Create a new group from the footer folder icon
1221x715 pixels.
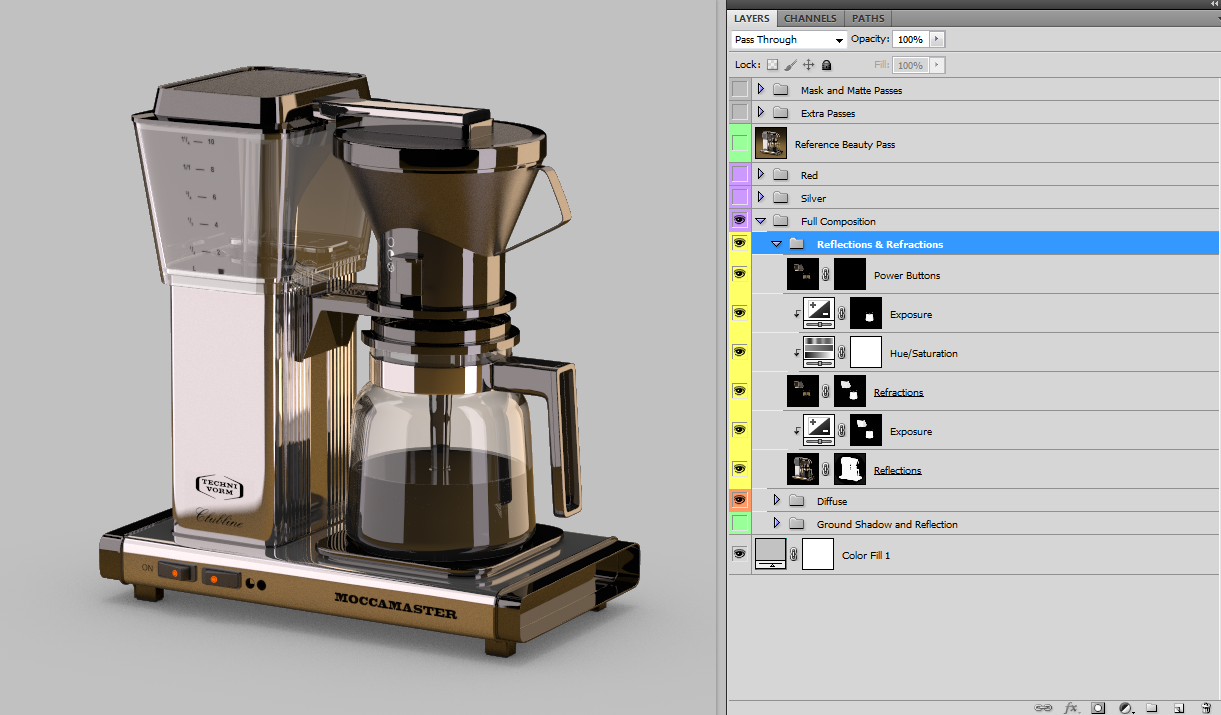(1152, 707)
